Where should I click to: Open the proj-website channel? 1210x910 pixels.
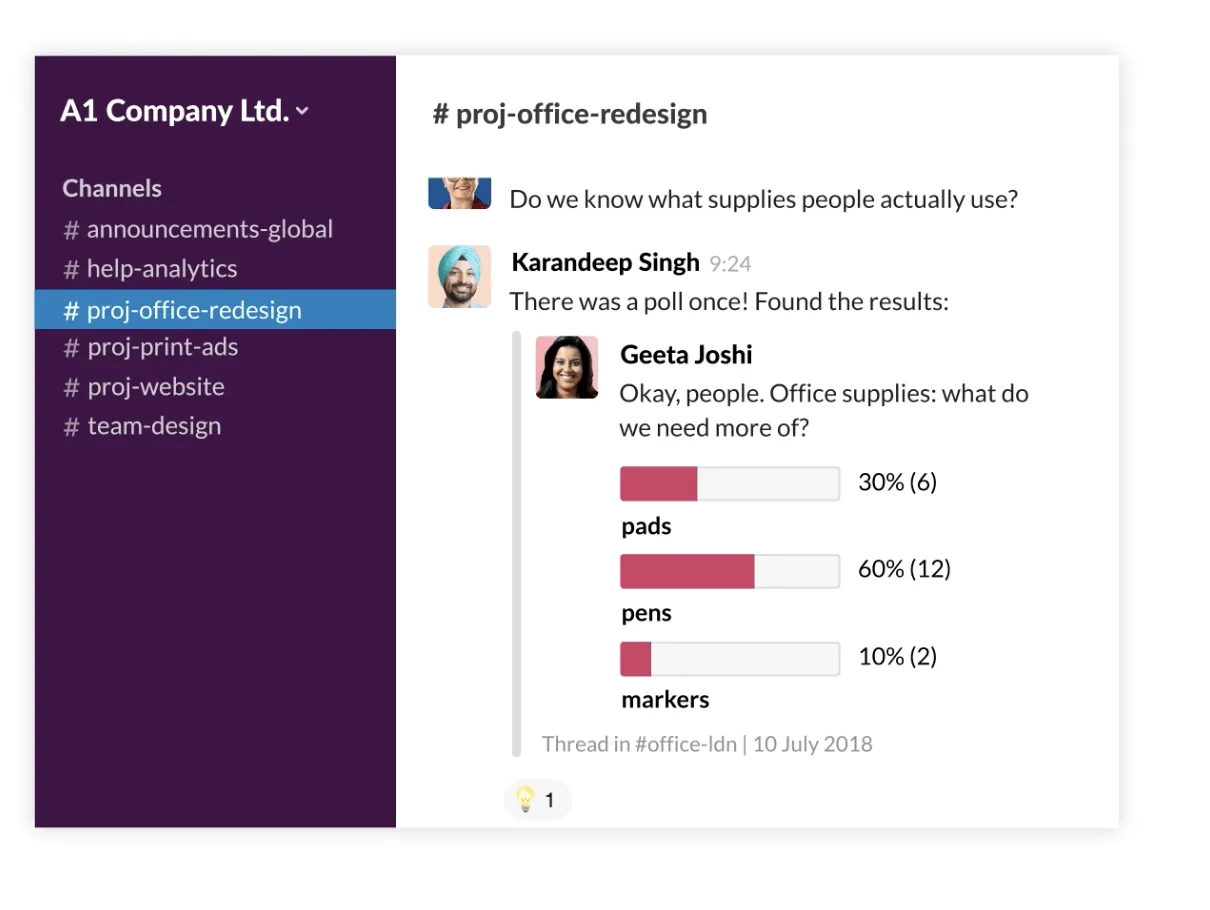click(144, 386)
